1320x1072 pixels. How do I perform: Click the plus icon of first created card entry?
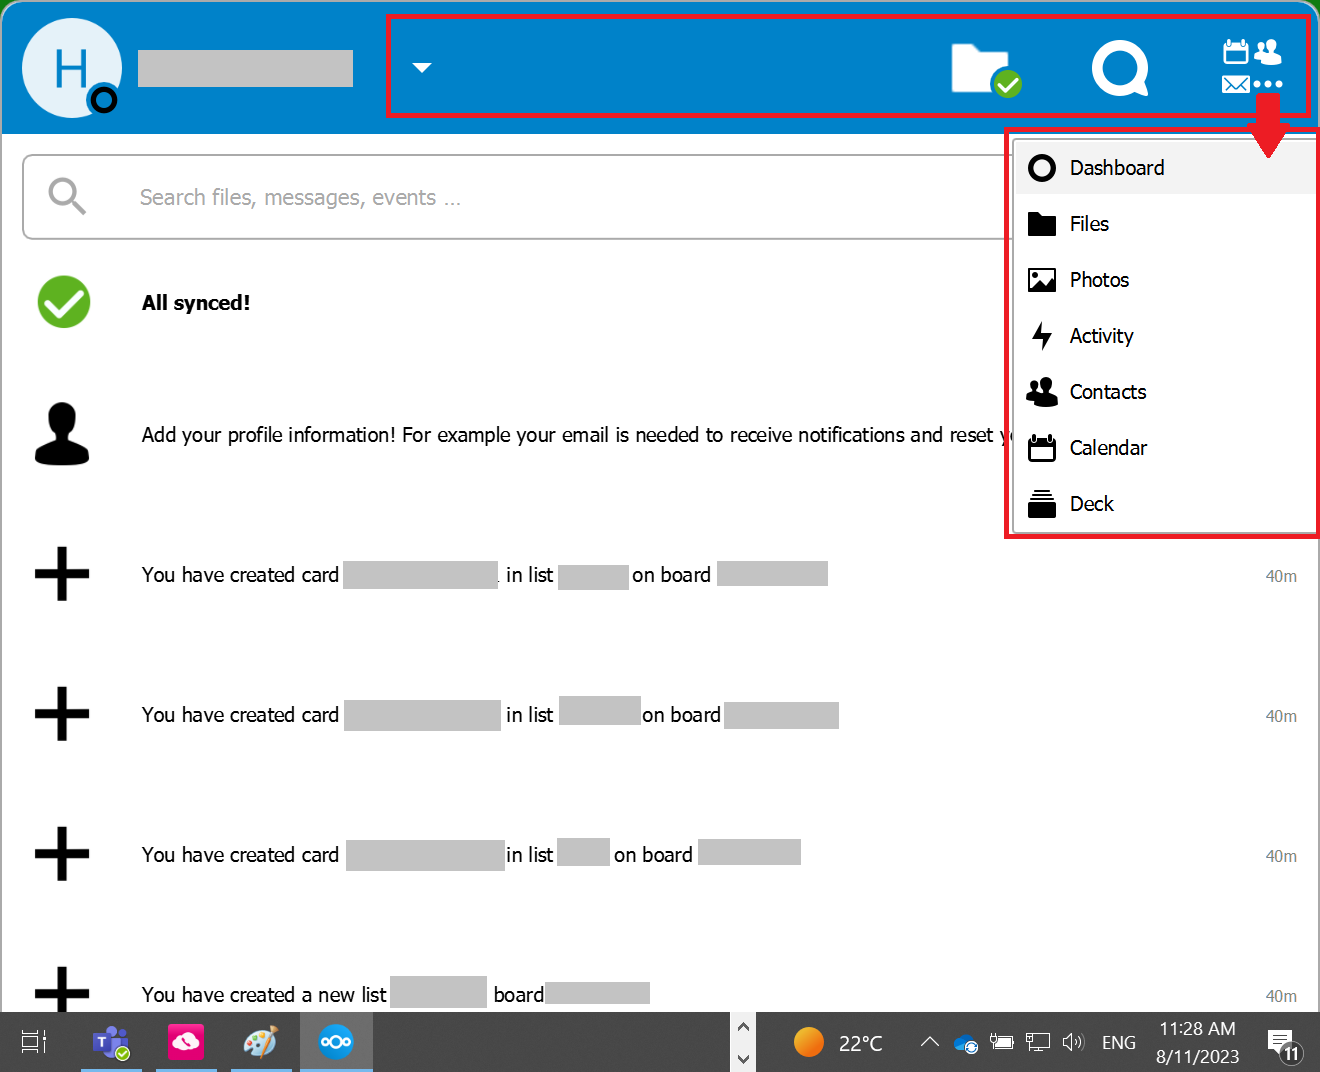(x=62, y=574)
